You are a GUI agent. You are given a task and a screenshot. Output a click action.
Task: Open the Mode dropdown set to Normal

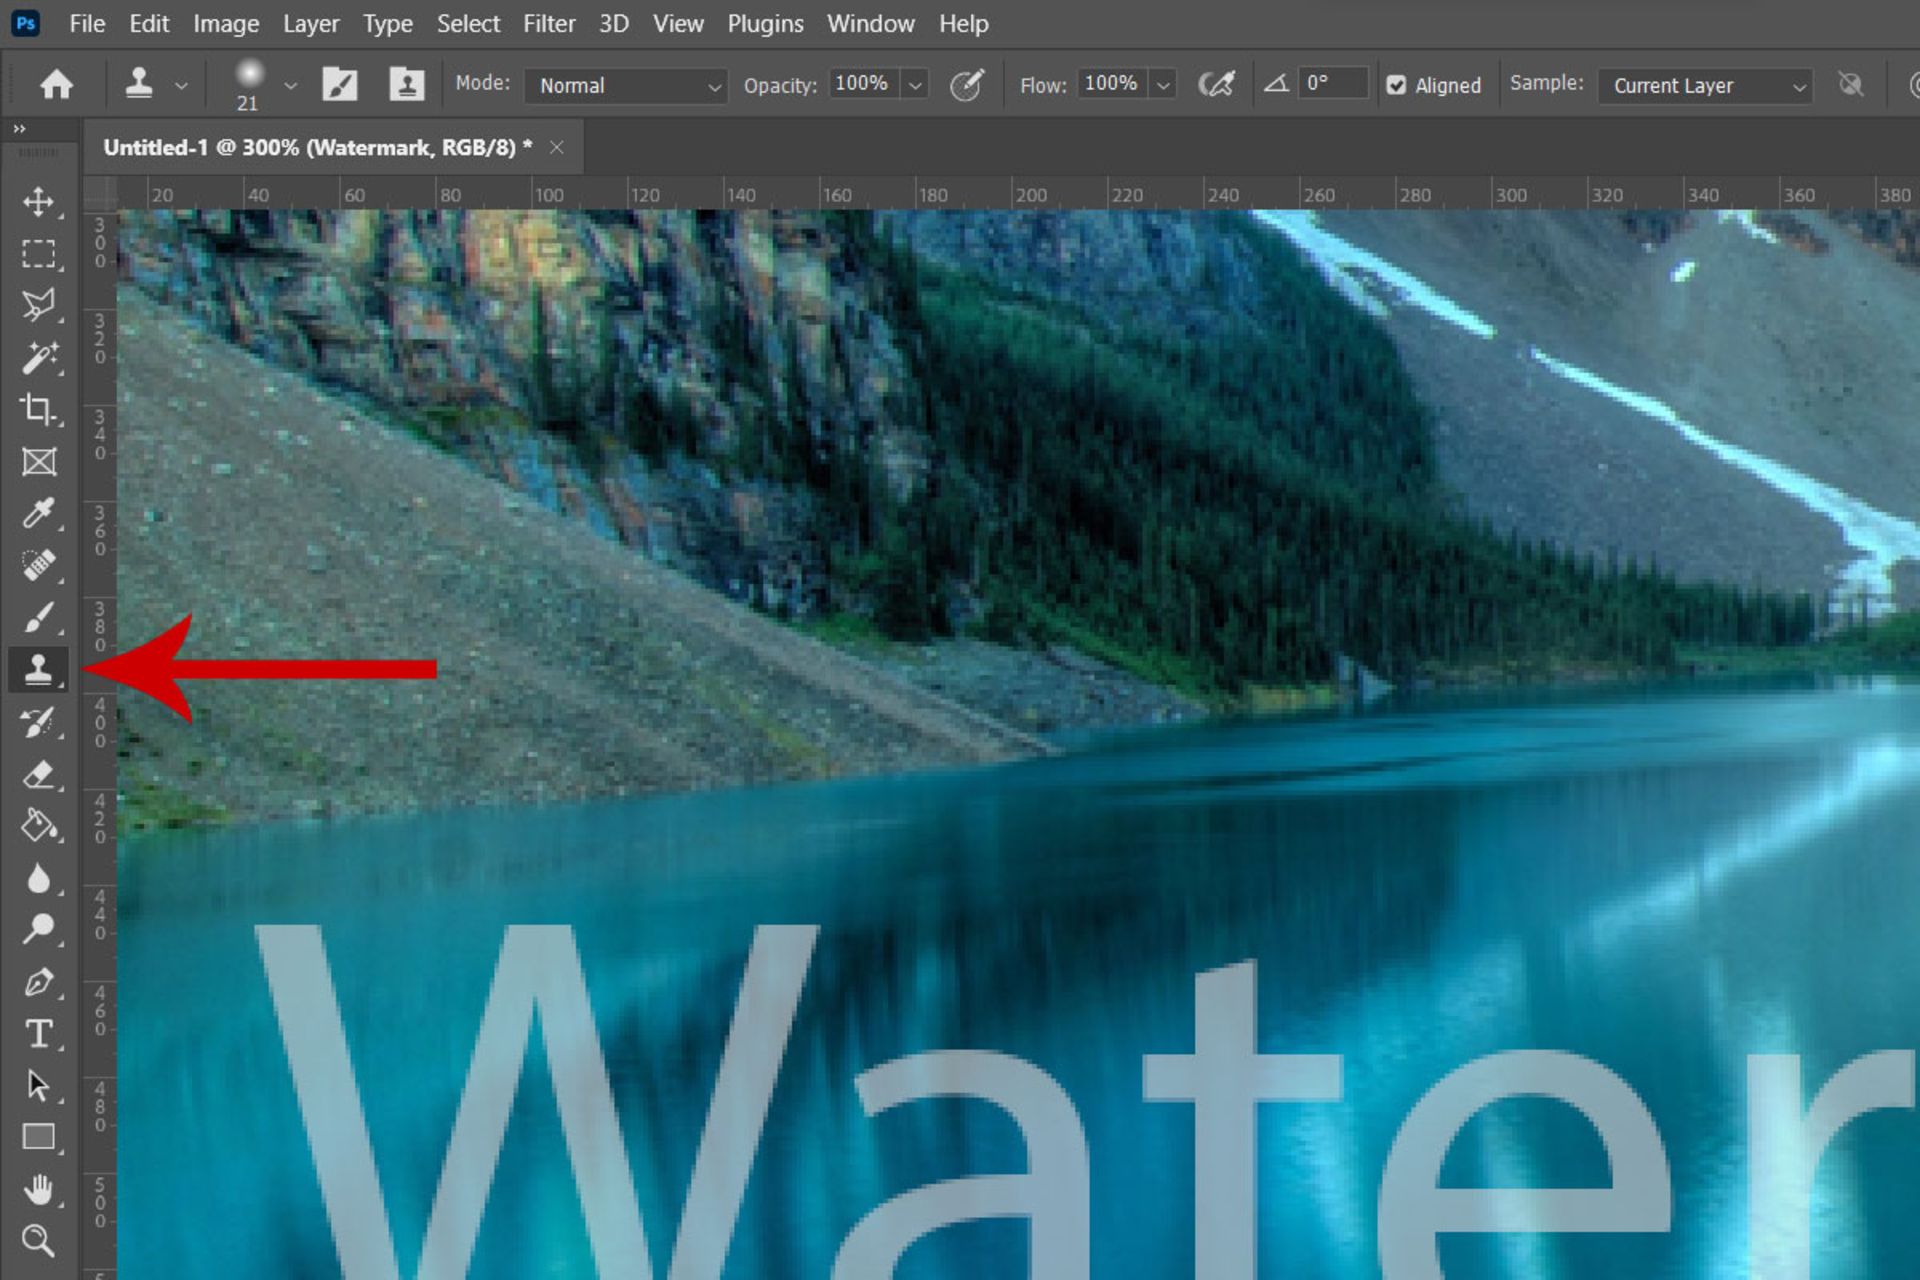(625, 86)
